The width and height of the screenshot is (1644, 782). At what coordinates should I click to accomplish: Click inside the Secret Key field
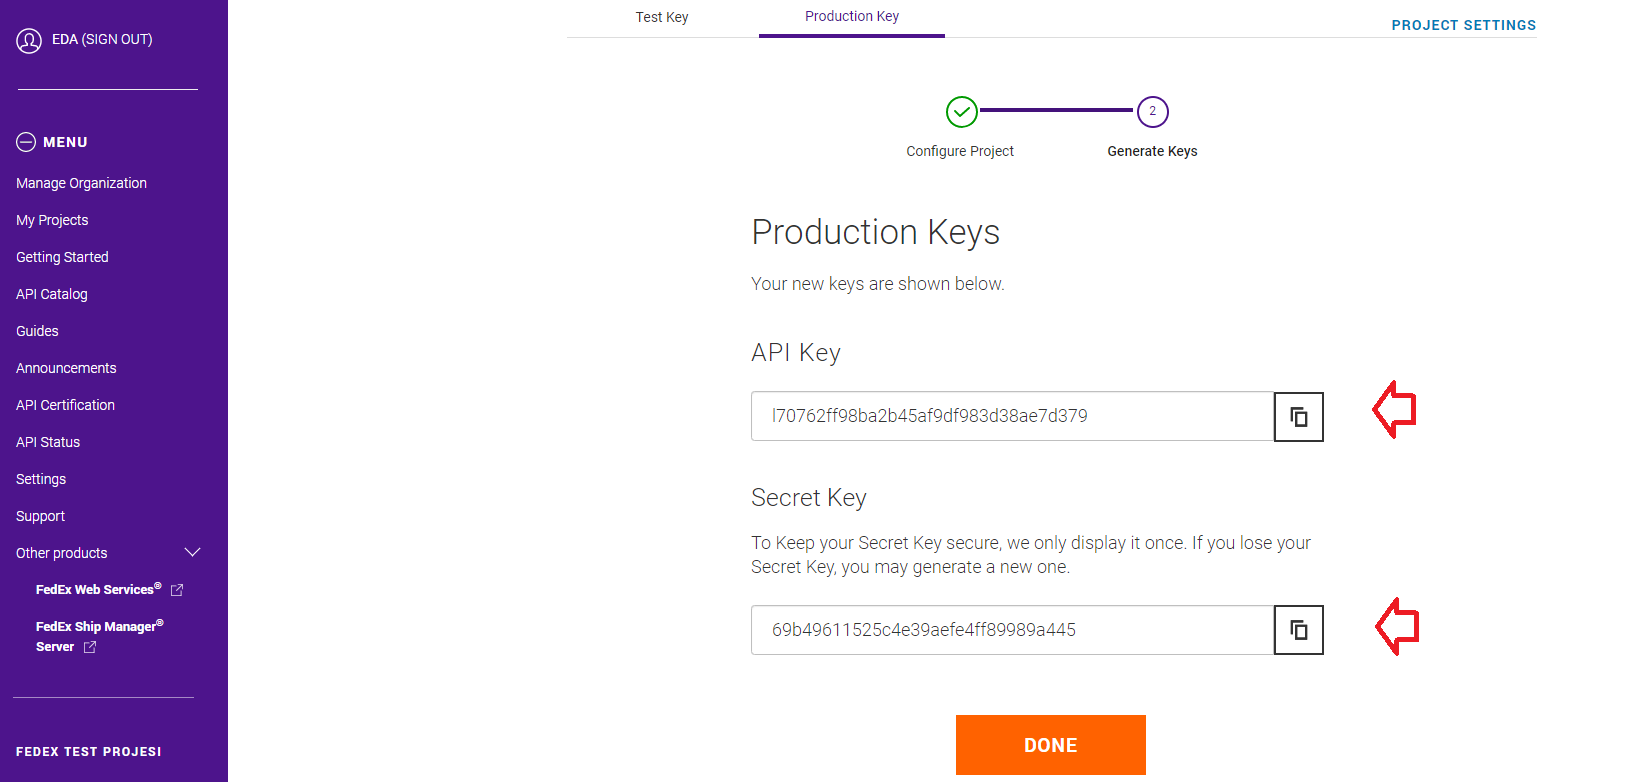pyautogui.click(x=1012, y=630)
